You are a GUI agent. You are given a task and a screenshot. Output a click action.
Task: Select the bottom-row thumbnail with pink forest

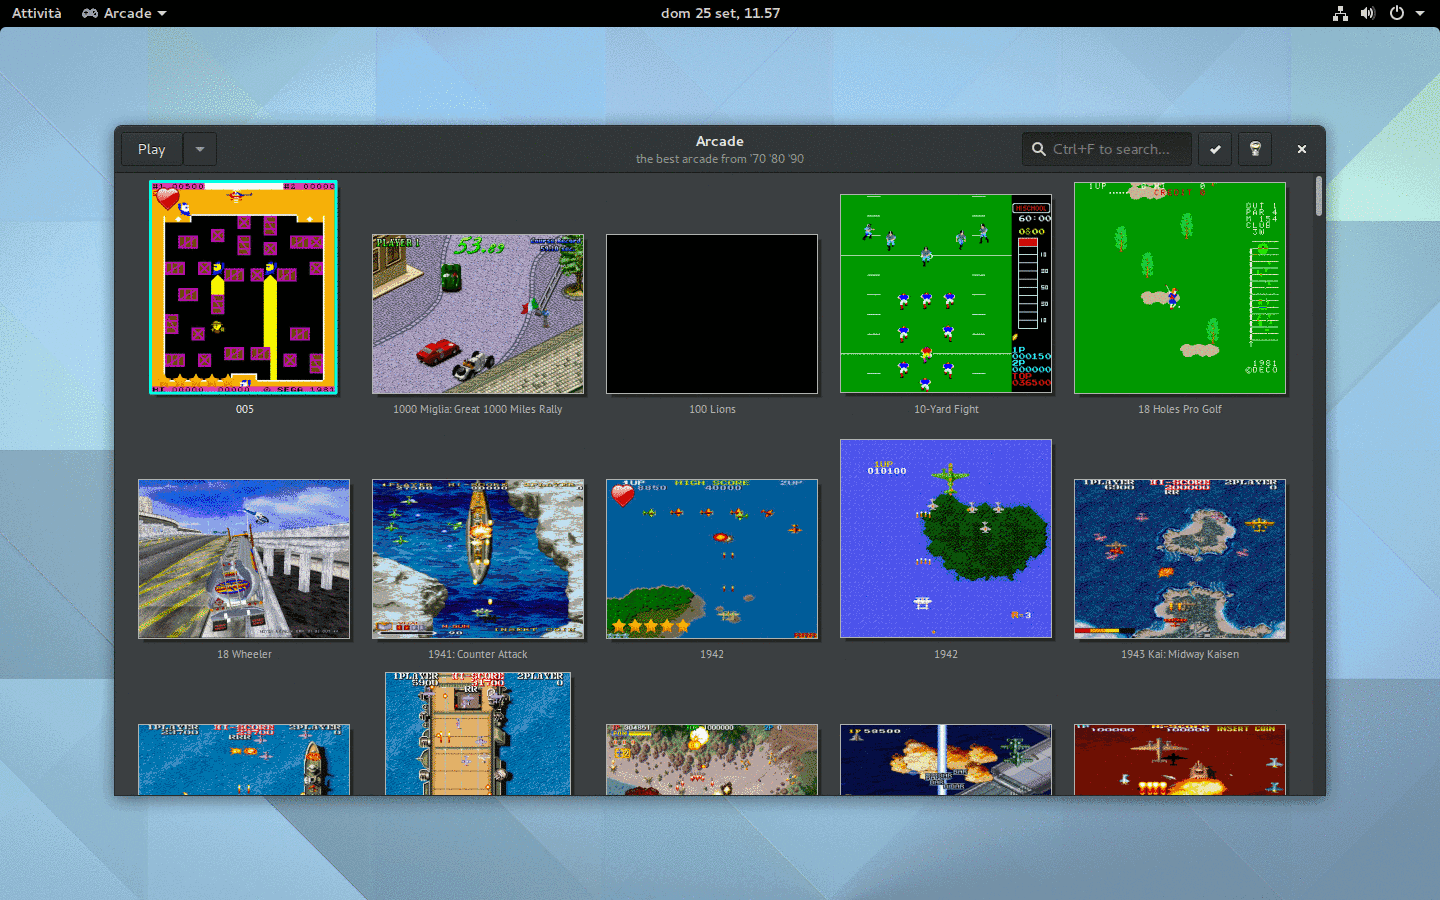tap(712, 760)
